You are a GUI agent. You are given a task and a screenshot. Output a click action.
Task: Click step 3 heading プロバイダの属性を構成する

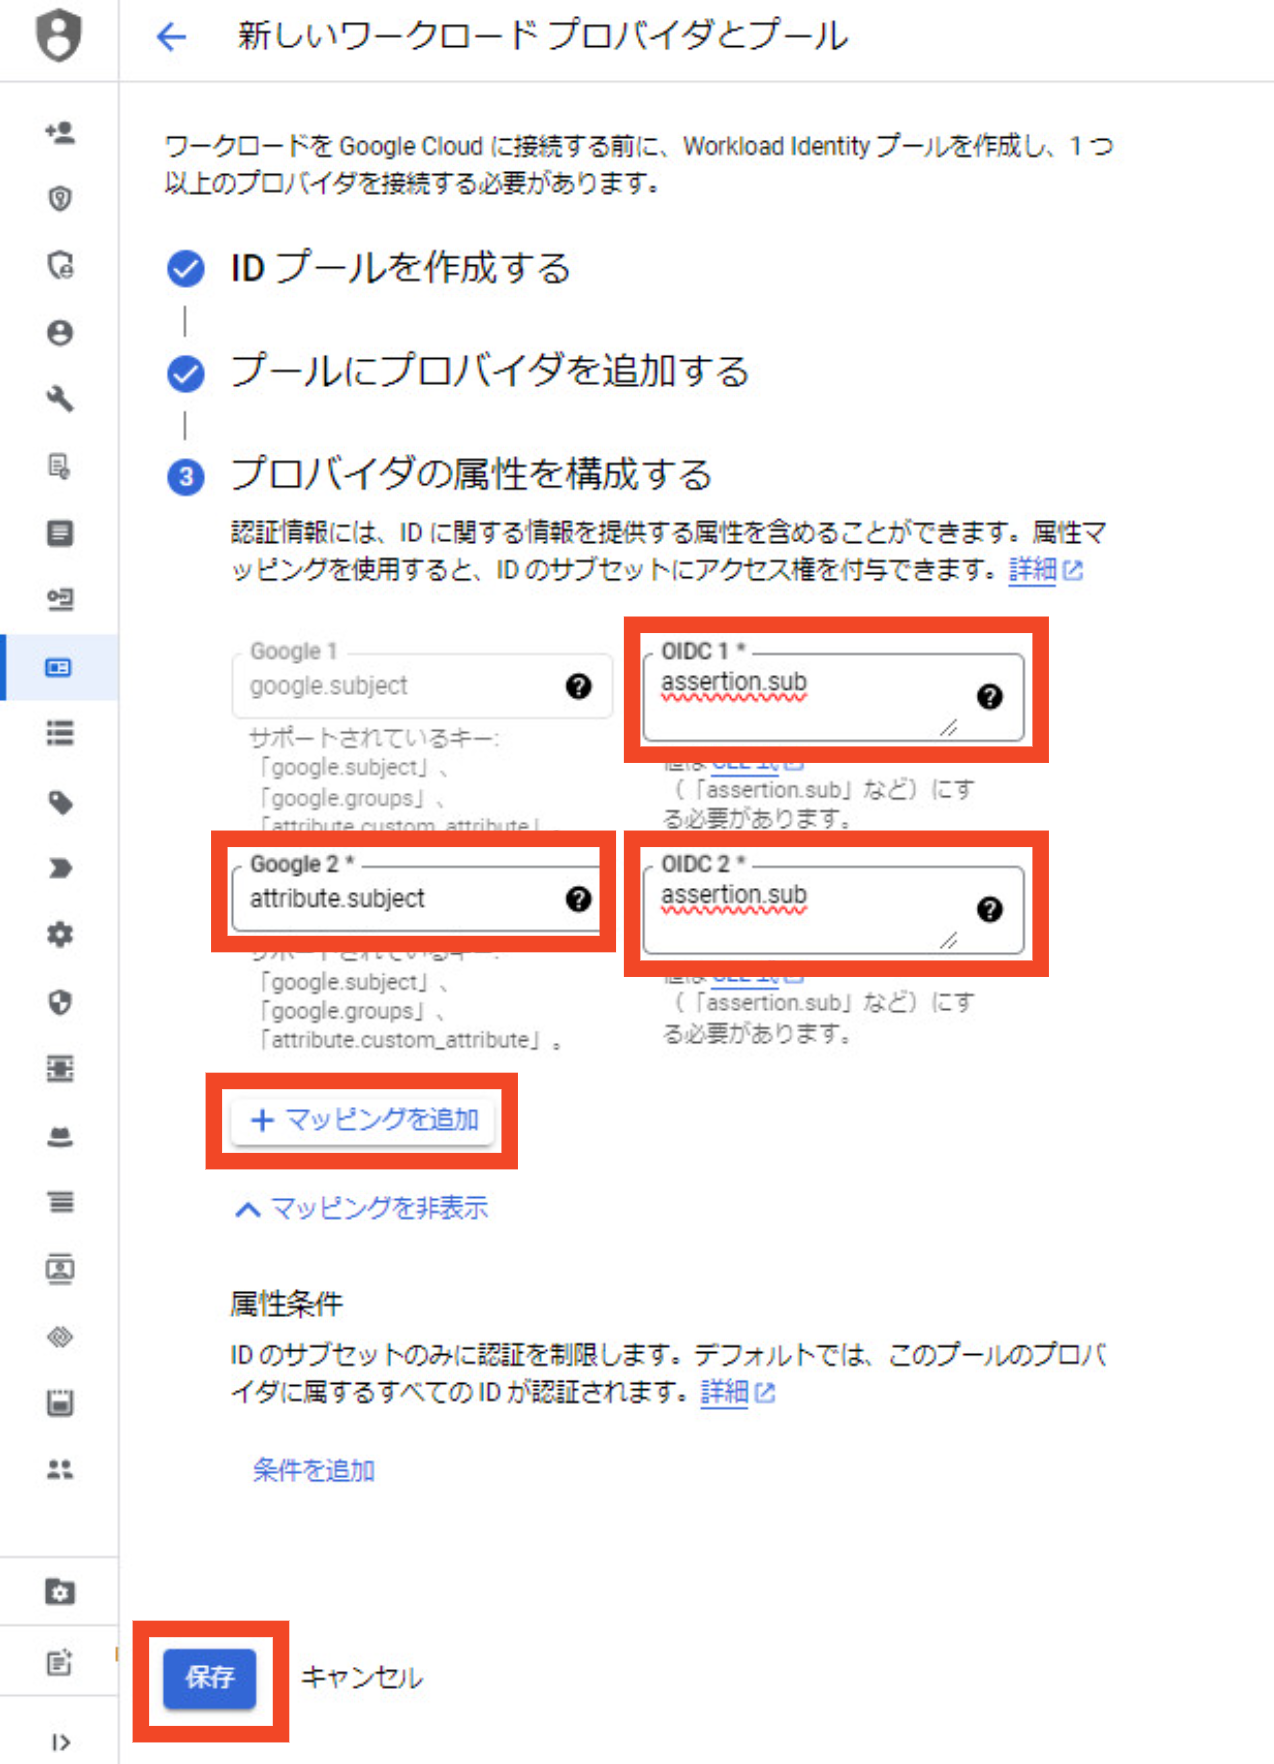click(x=471, y=474)
